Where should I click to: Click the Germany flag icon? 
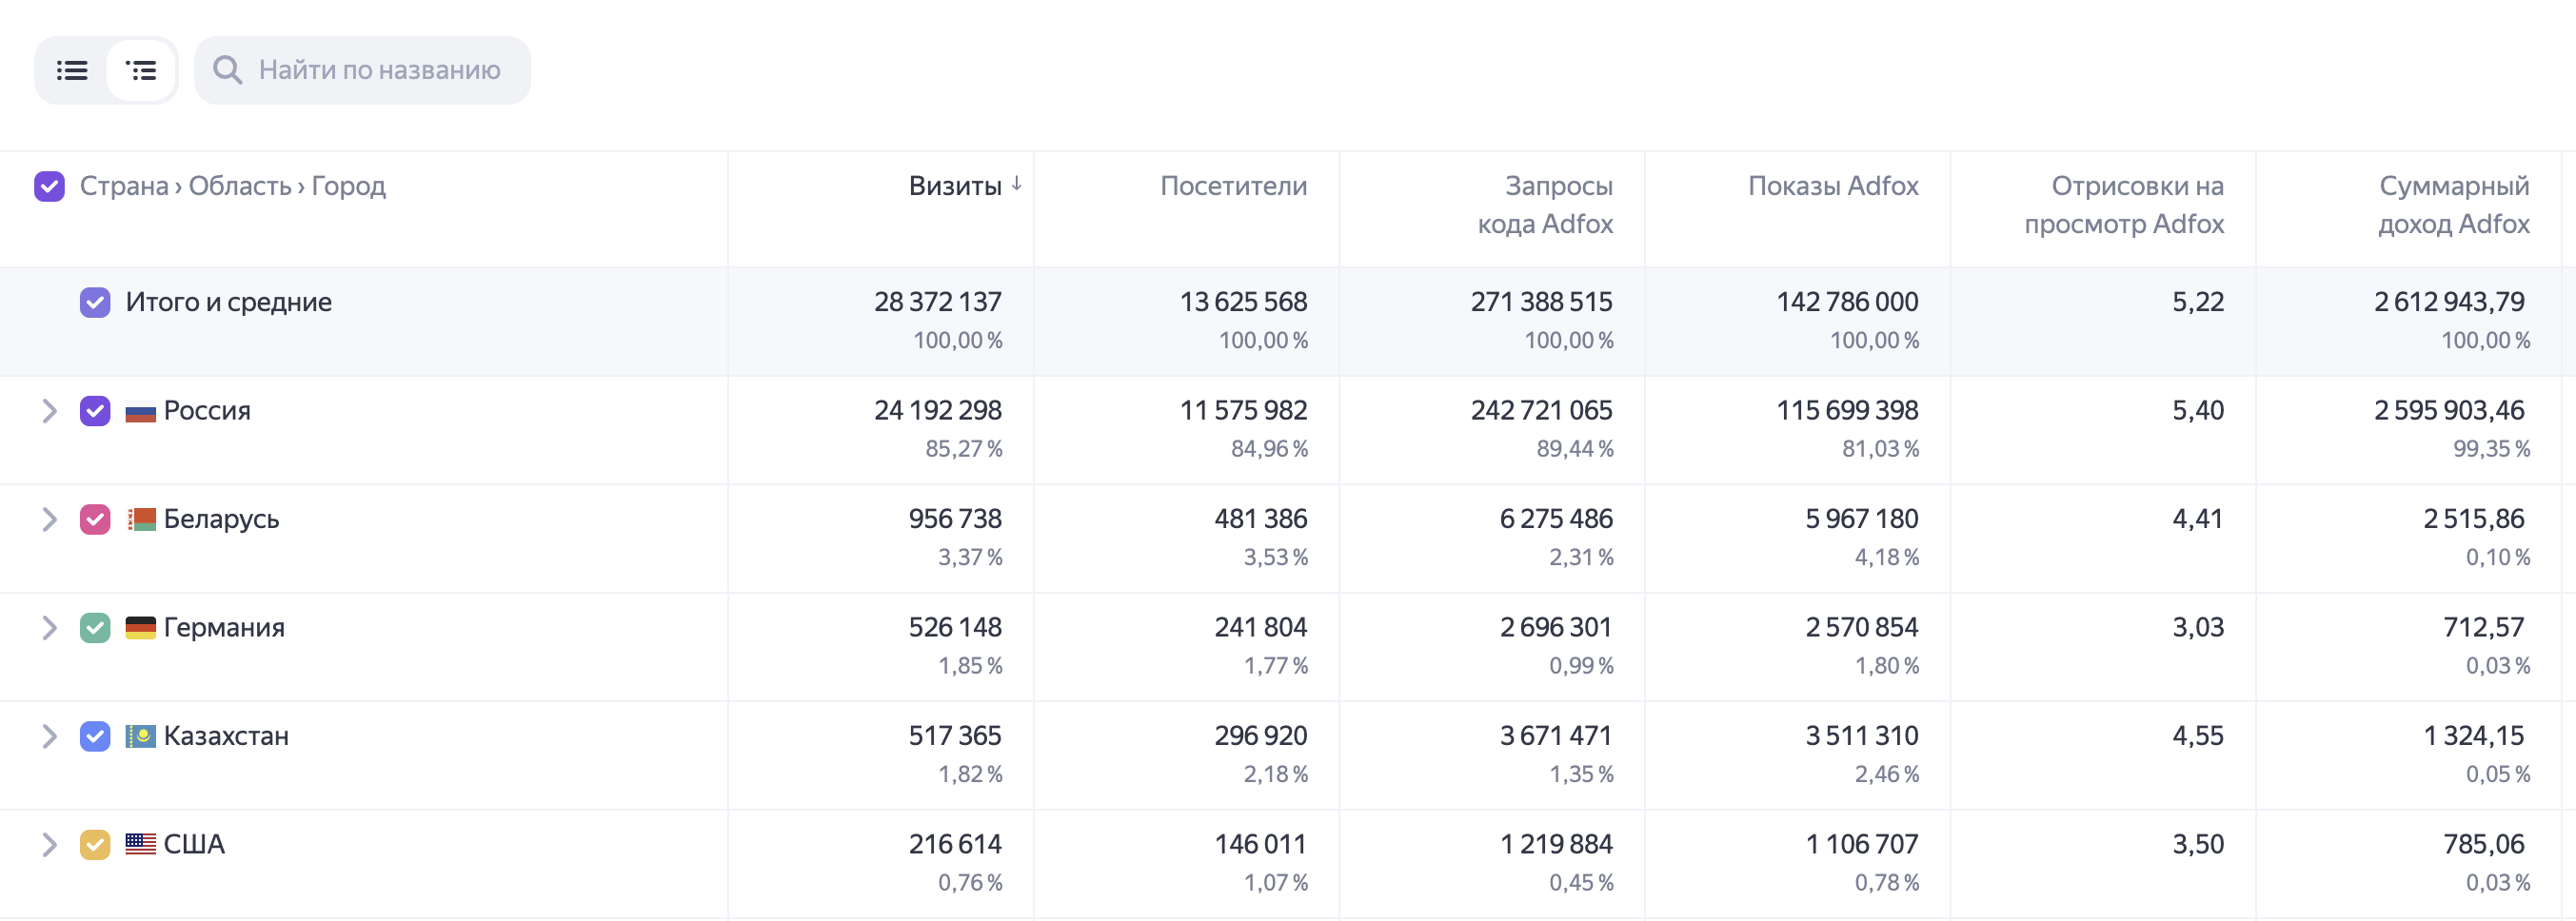pos(140,628)
